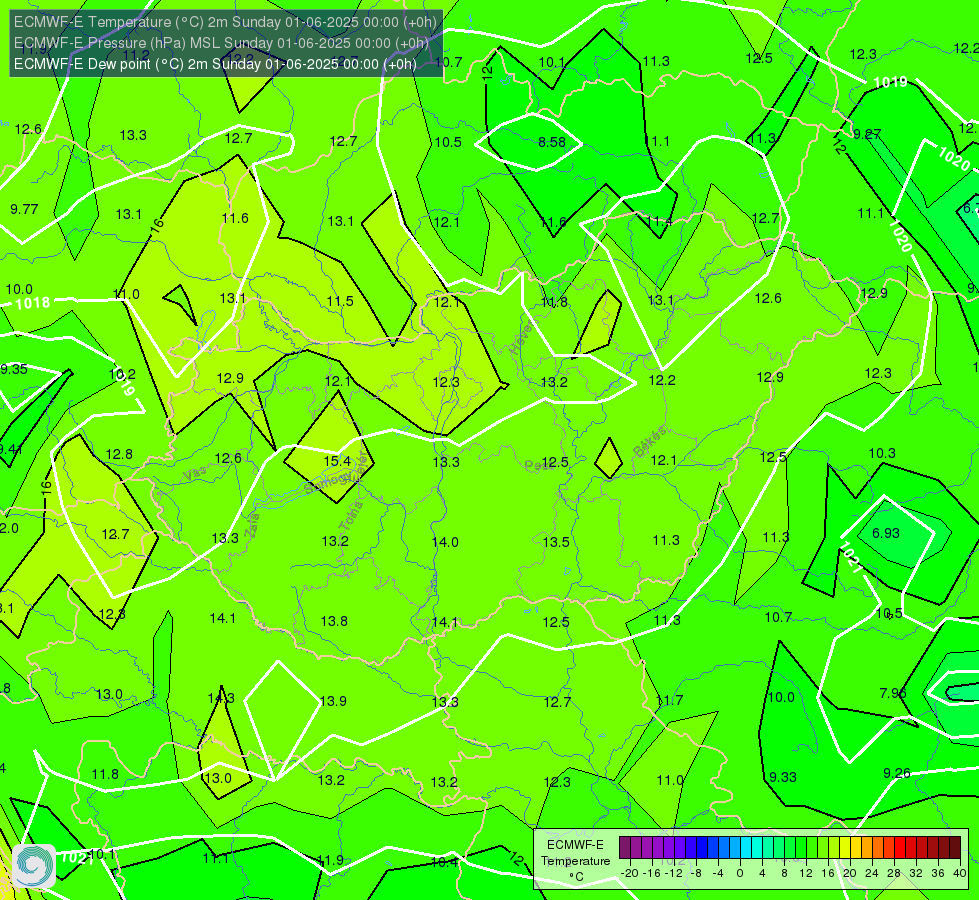Click the cyan swatch above legend value 0

point(745,848)
